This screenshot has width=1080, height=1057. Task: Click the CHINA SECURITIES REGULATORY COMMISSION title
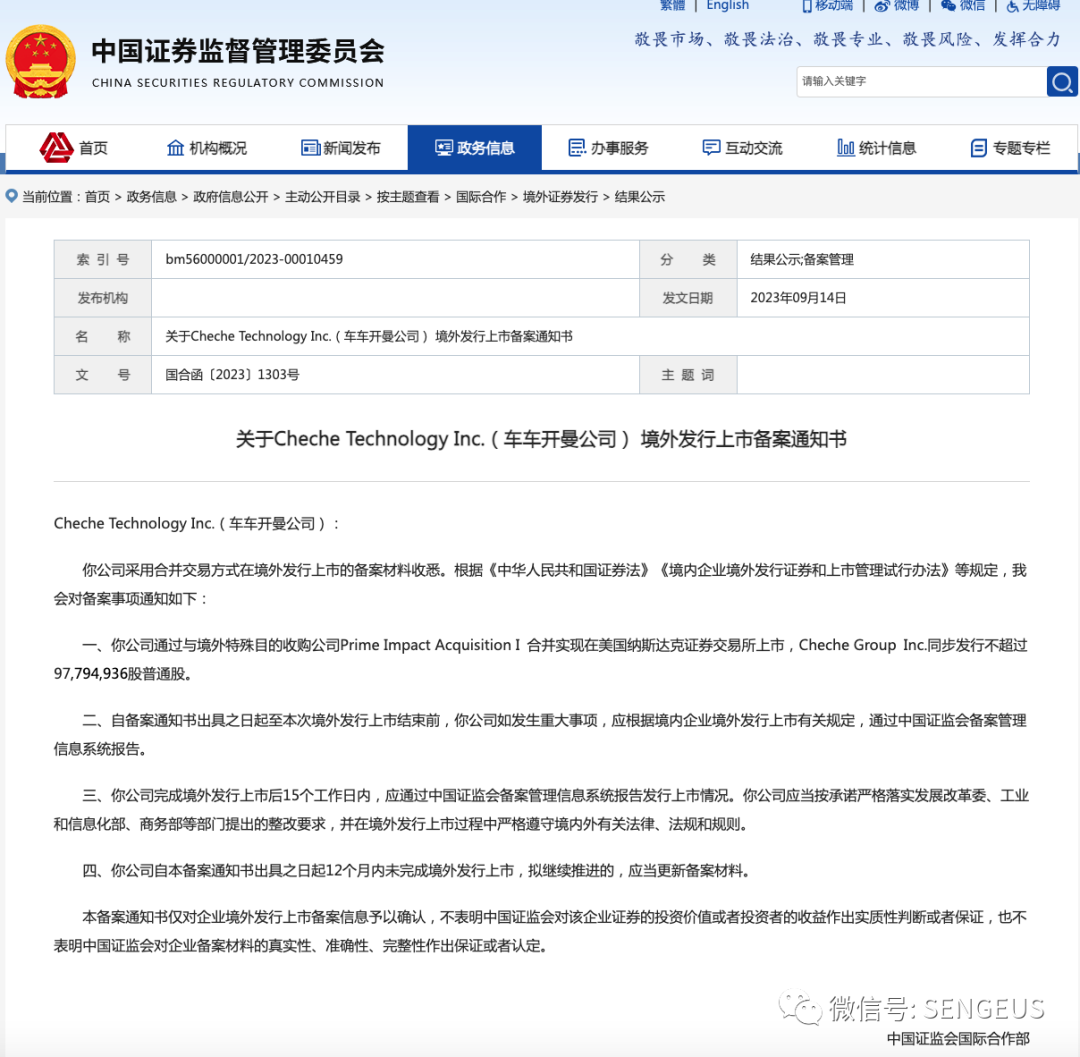(x=238, y=83)
